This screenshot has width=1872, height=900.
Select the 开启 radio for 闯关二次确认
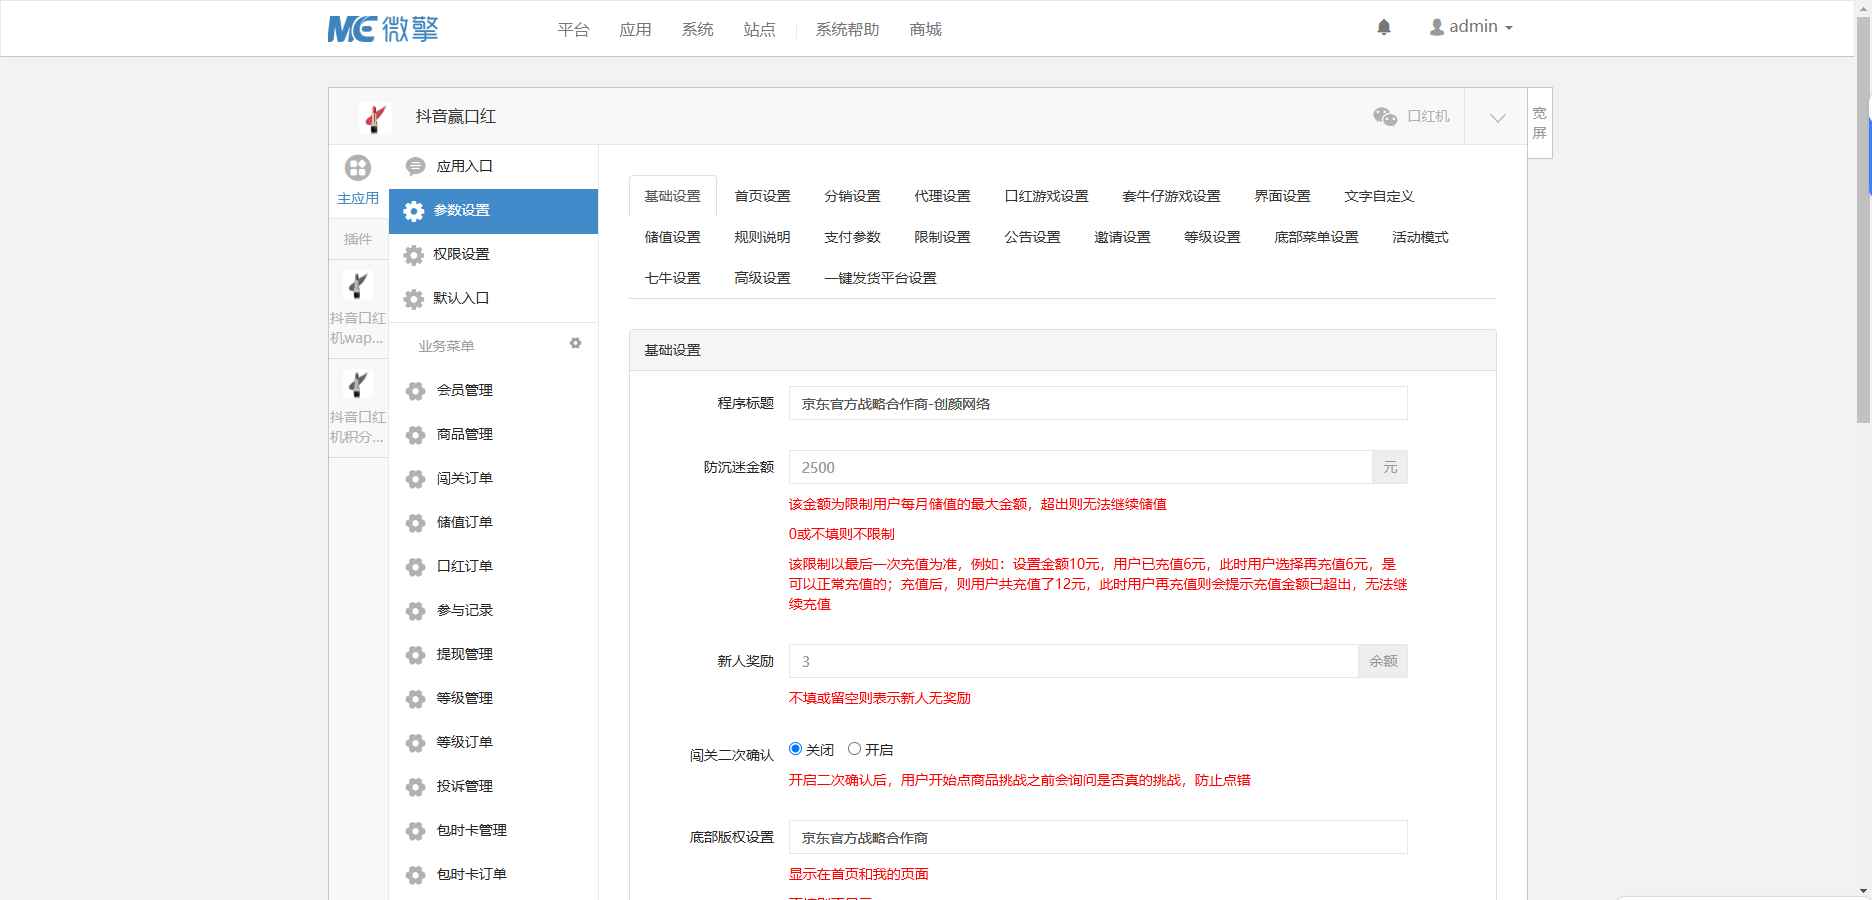click(x=854, y=747)
